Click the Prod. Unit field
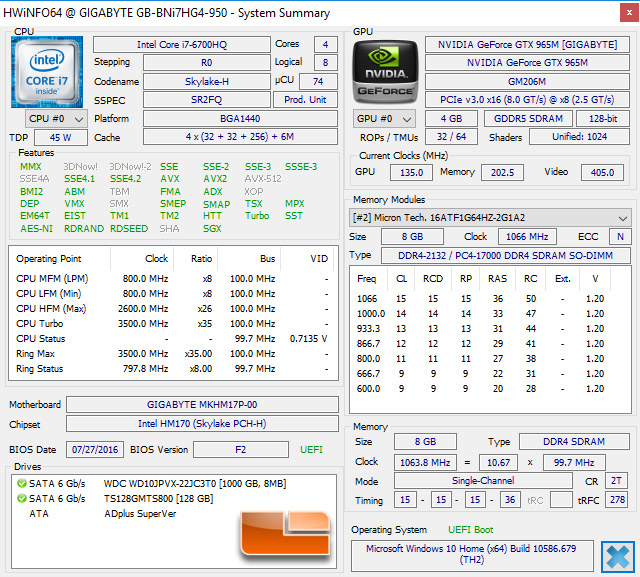The image size is (640, 577). point(305,100)
